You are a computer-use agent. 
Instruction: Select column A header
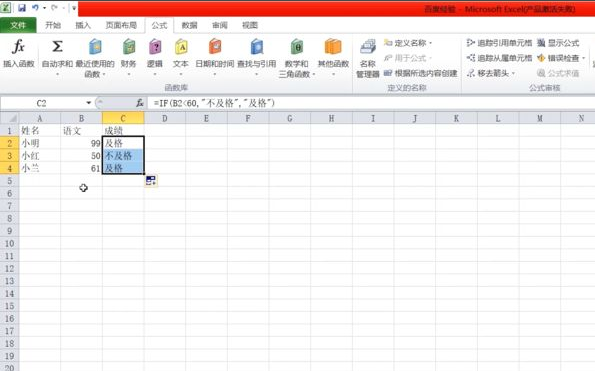click(x=39, y=118)
